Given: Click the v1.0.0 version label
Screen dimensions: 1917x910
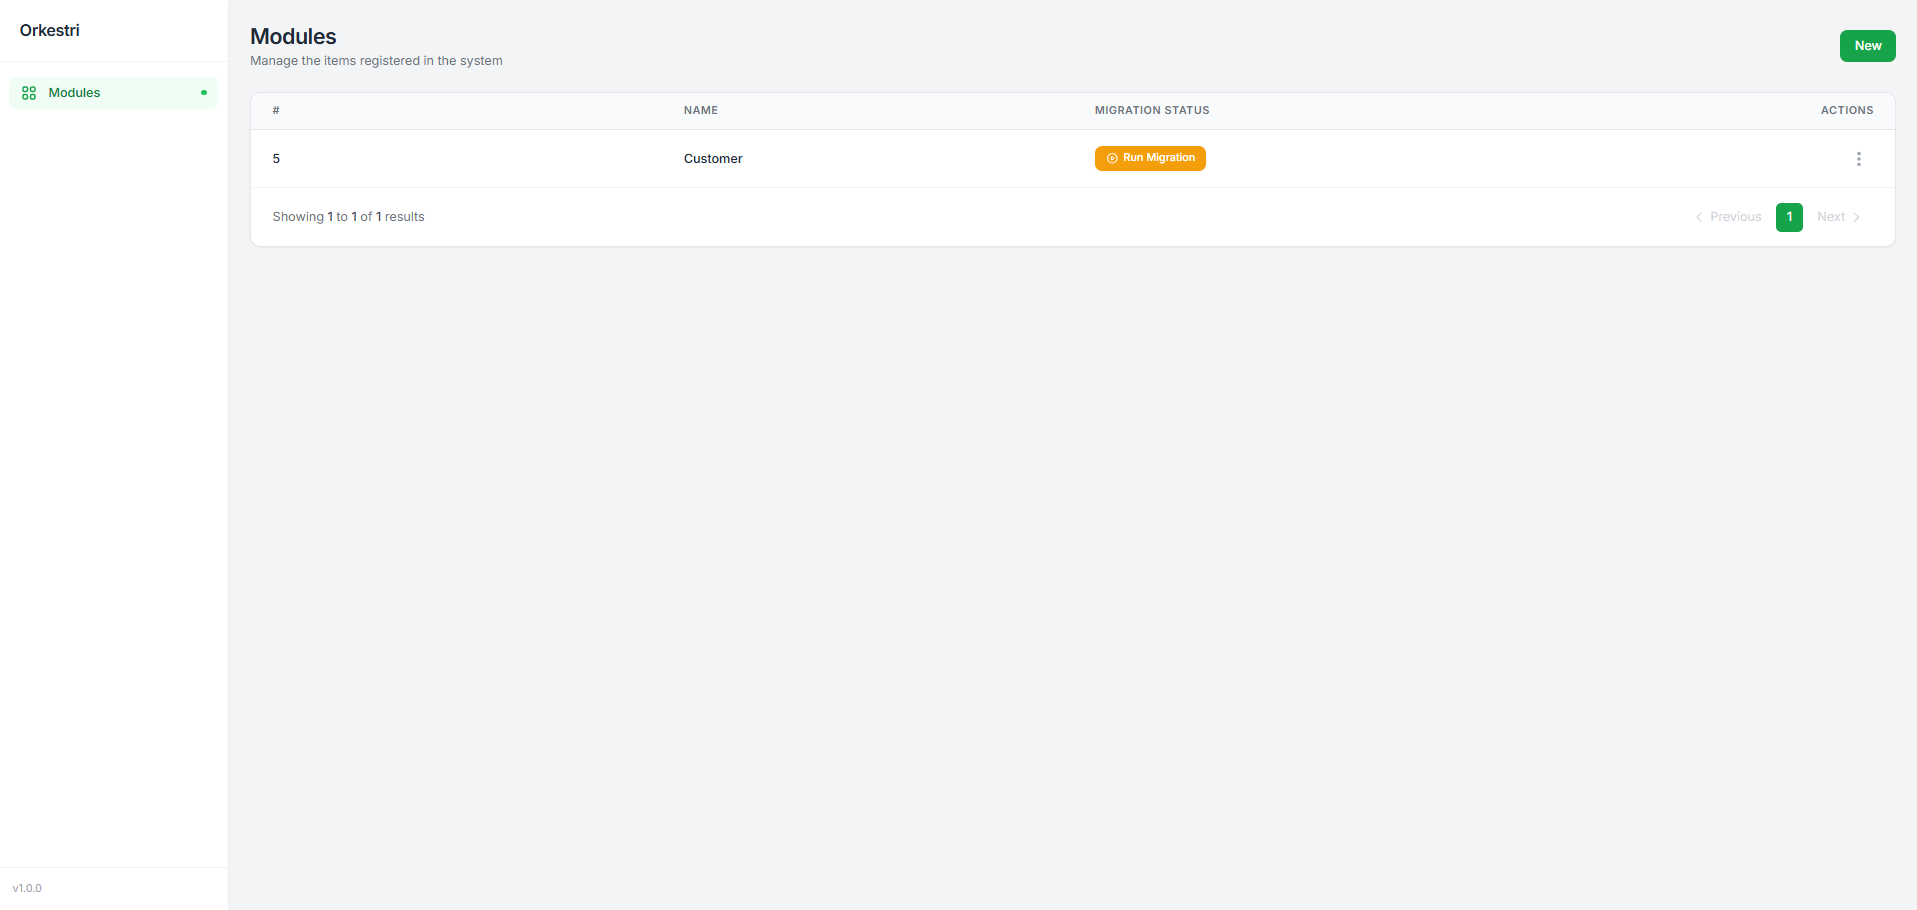Looking at the screenshot, I should tap(27, 888).
